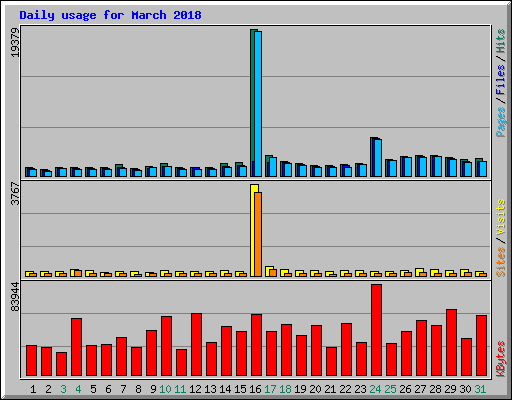The height and width of the screenshot is (400, 512).
Task: Click the blue "Files" legend label
Action: point(500,80)
